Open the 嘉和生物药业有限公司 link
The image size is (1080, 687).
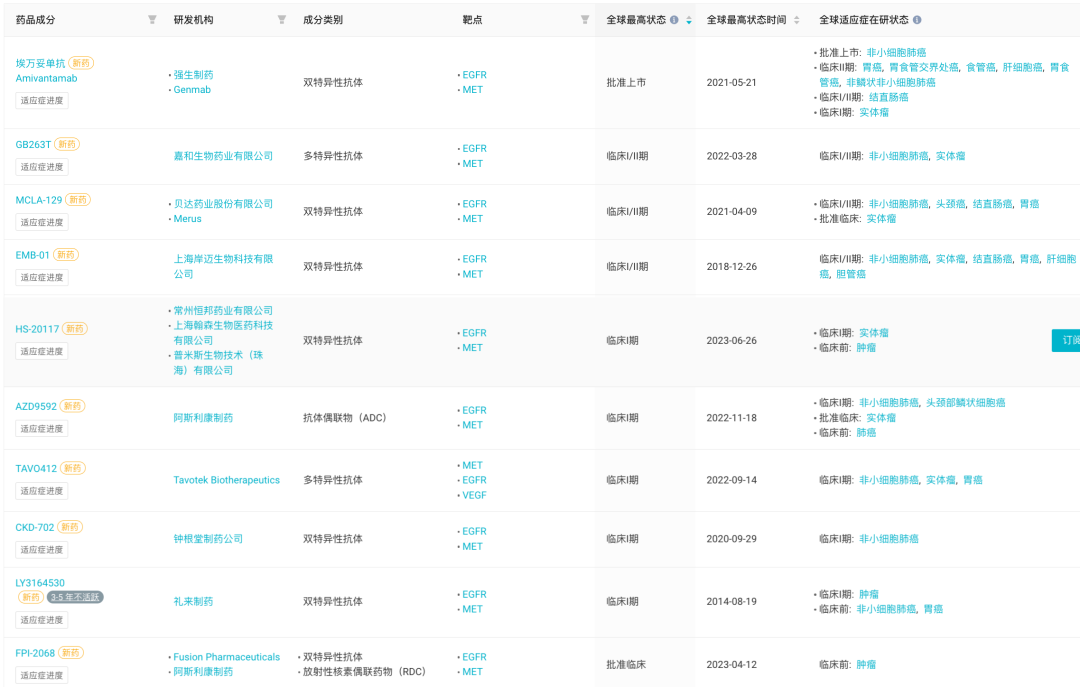[x=223, y=156]
